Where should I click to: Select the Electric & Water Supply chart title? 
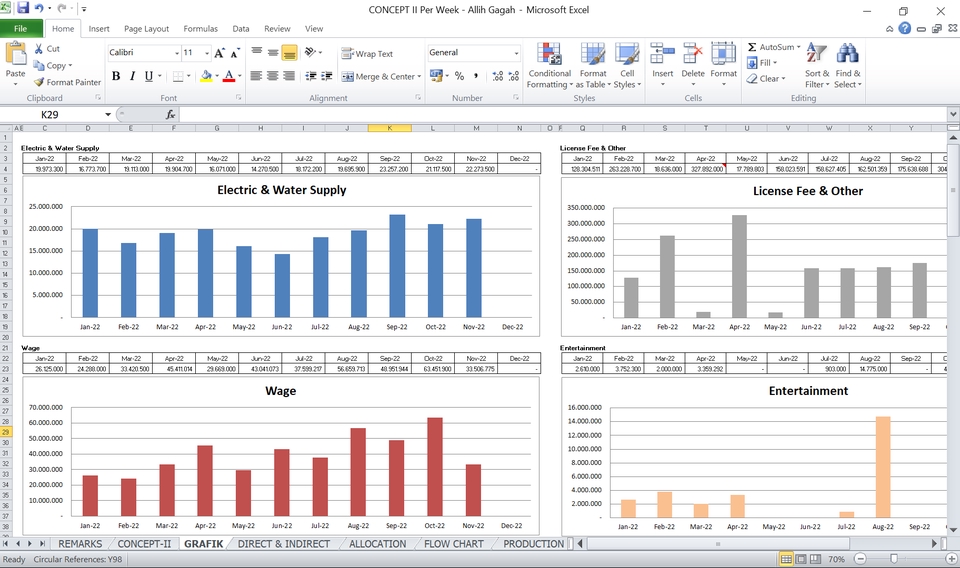(x=282, y=190)
